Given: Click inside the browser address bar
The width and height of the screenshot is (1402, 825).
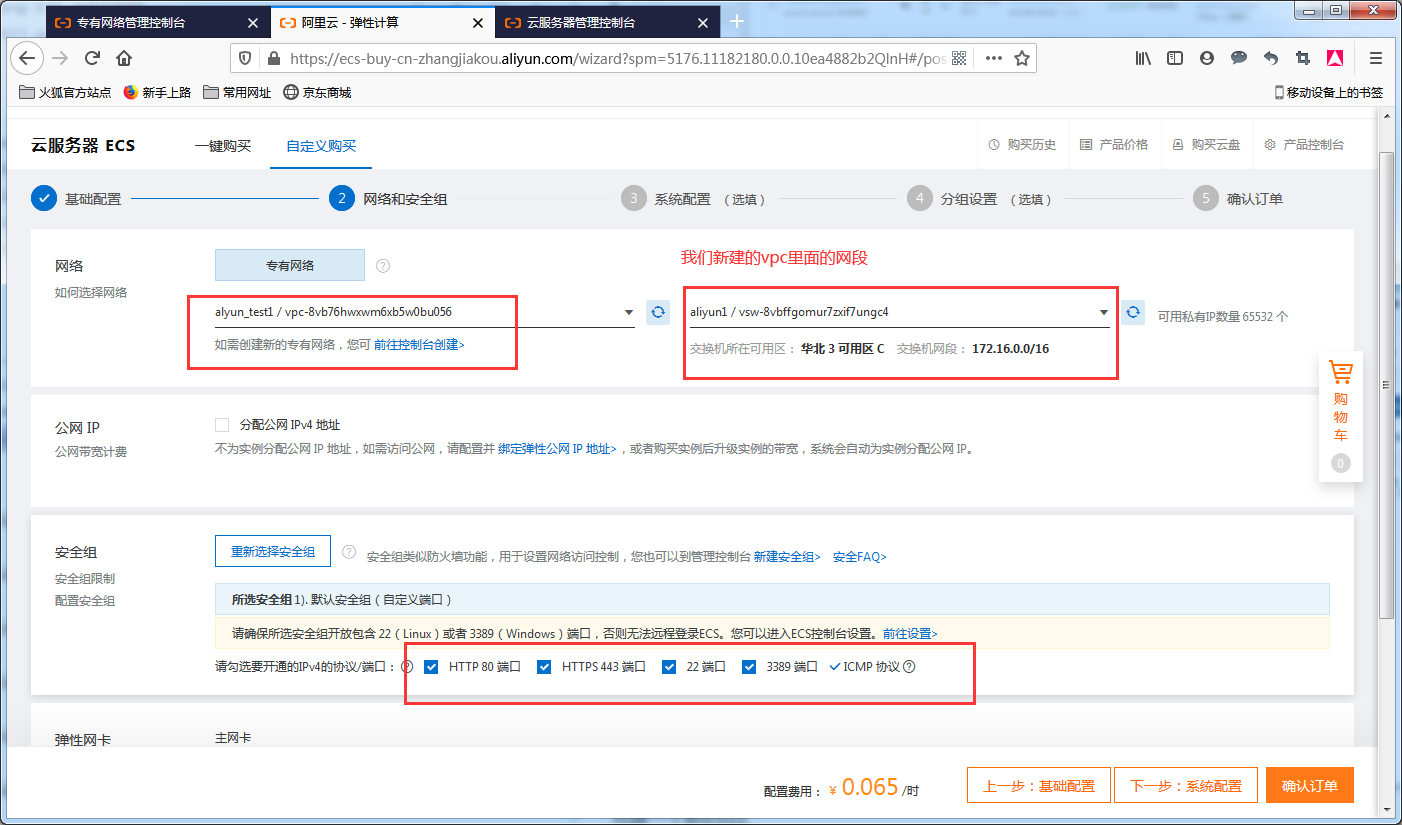Looking at the screenshot, I should [x=600, y=58].
